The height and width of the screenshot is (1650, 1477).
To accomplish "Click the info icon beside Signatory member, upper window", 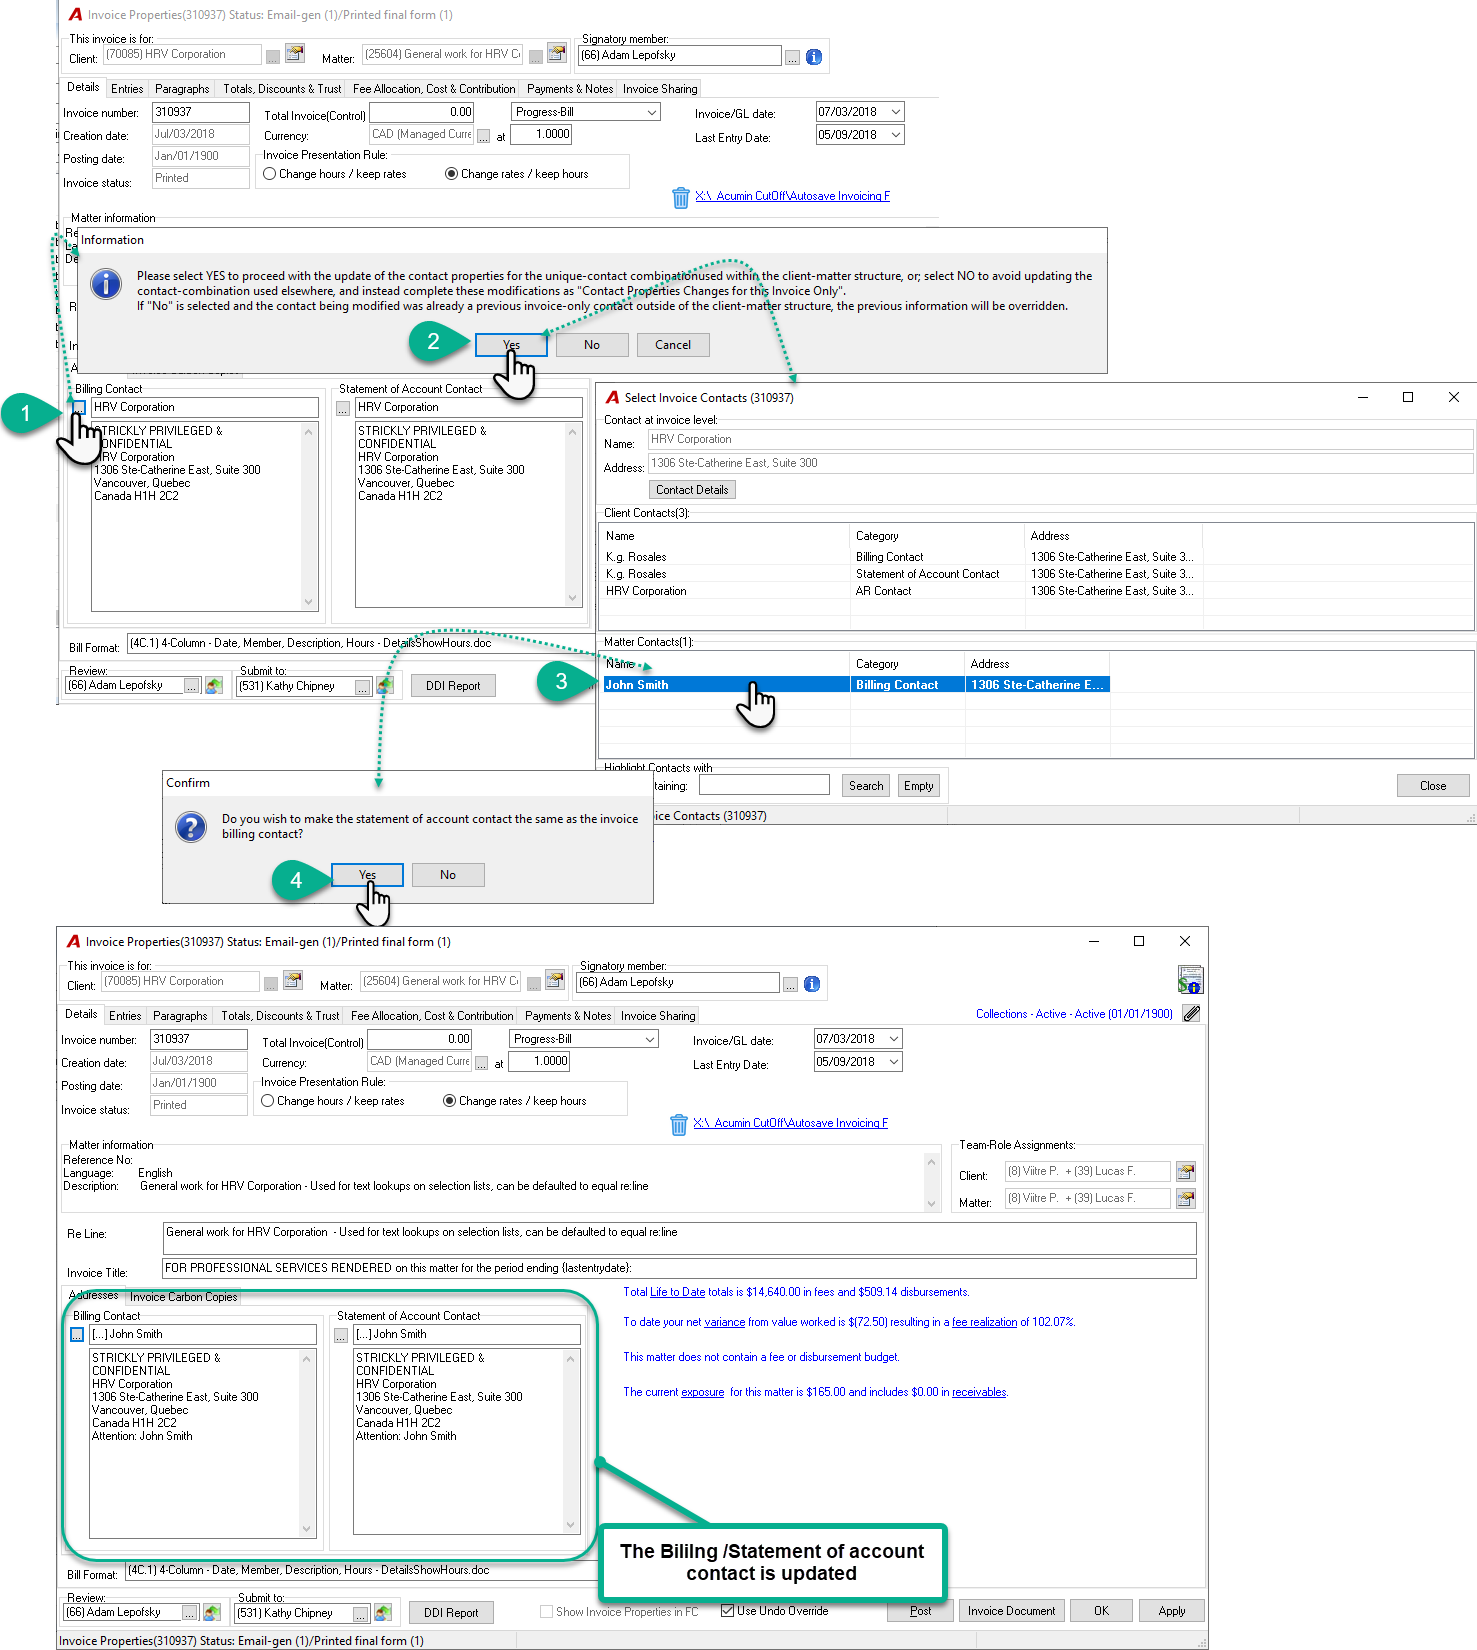I will (x=814, y=57).
